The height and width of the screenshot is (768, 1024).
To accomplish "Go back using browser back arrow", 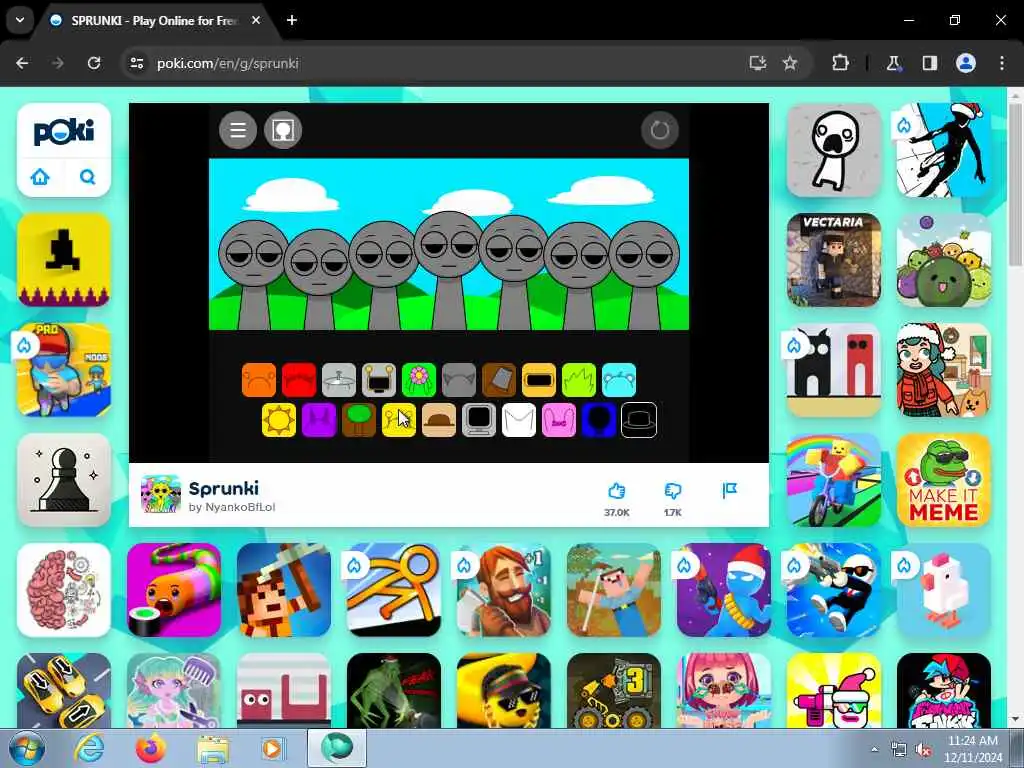I will click(22, 63).
